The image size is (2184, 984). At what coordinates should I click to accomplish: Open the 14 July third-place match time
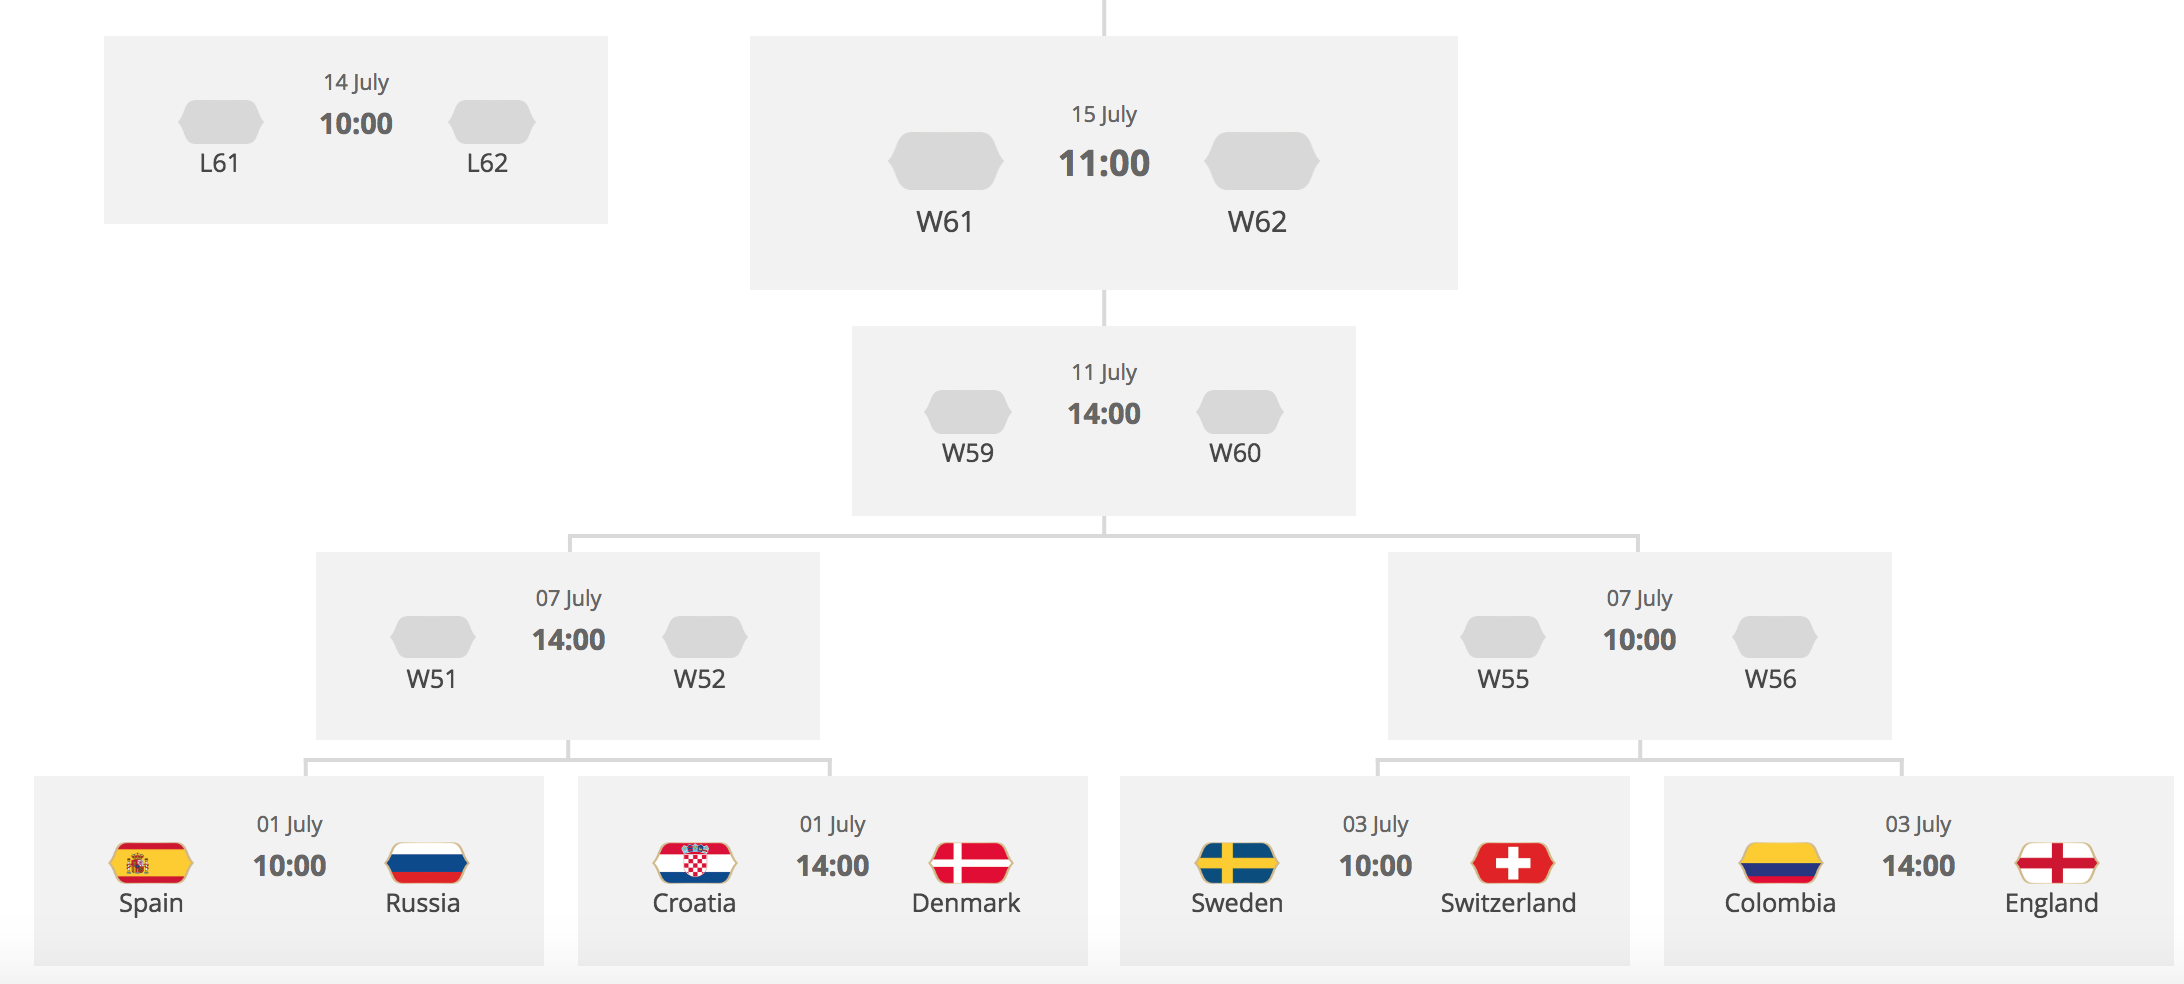356,124
